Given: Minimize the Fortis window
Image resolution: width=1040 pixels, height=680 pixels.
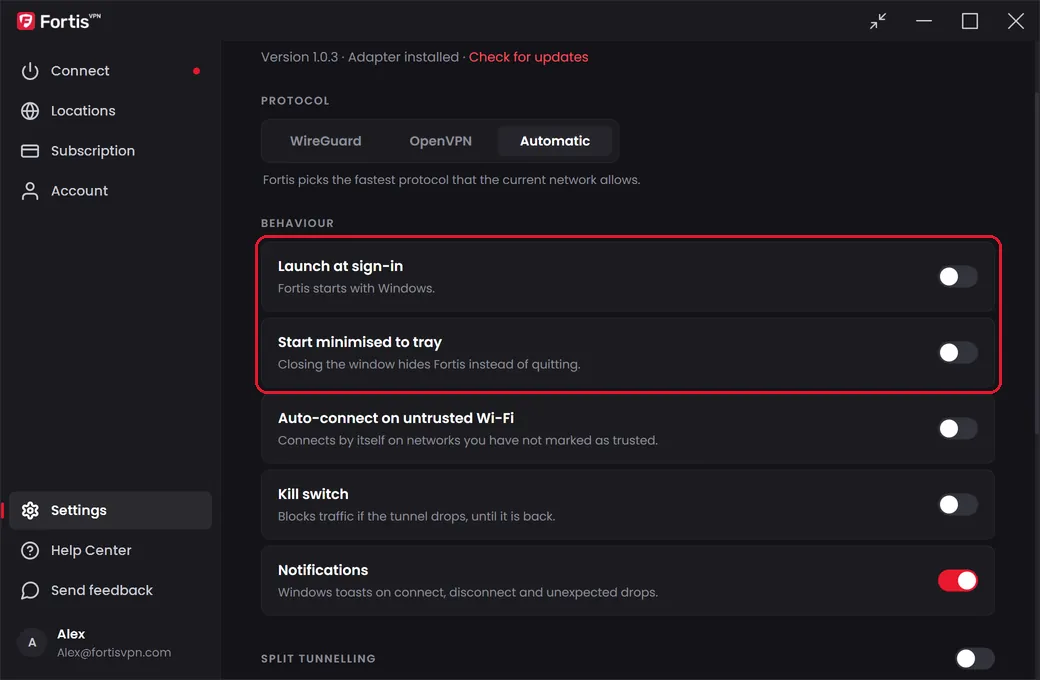Looking at the screenshot, I should (924, 21).
